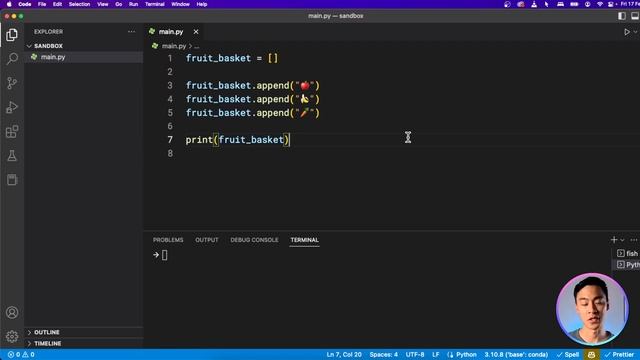Open the Source Control view
Viewport: 640px width, 360px height.
[12, 83]
